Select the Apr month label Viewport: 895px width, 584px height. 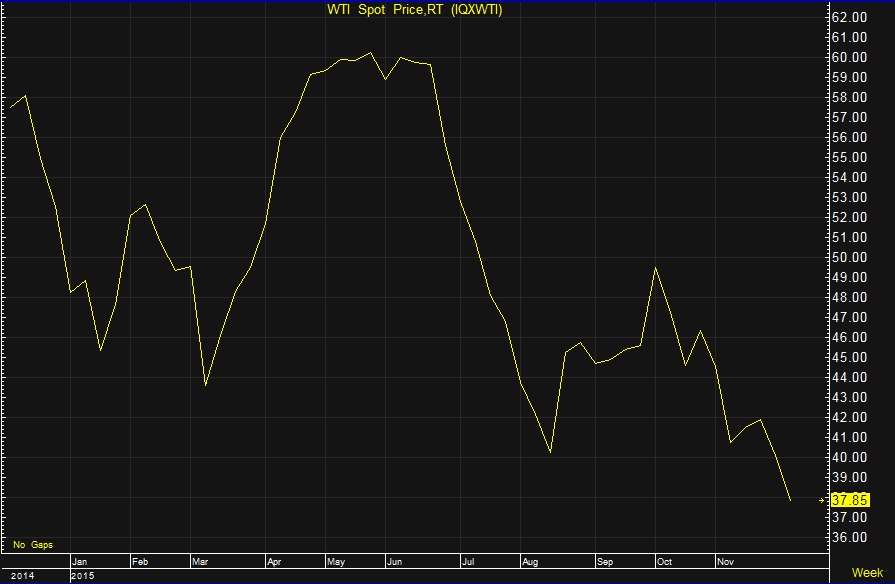pyautogui.click(x=274, y=562)
